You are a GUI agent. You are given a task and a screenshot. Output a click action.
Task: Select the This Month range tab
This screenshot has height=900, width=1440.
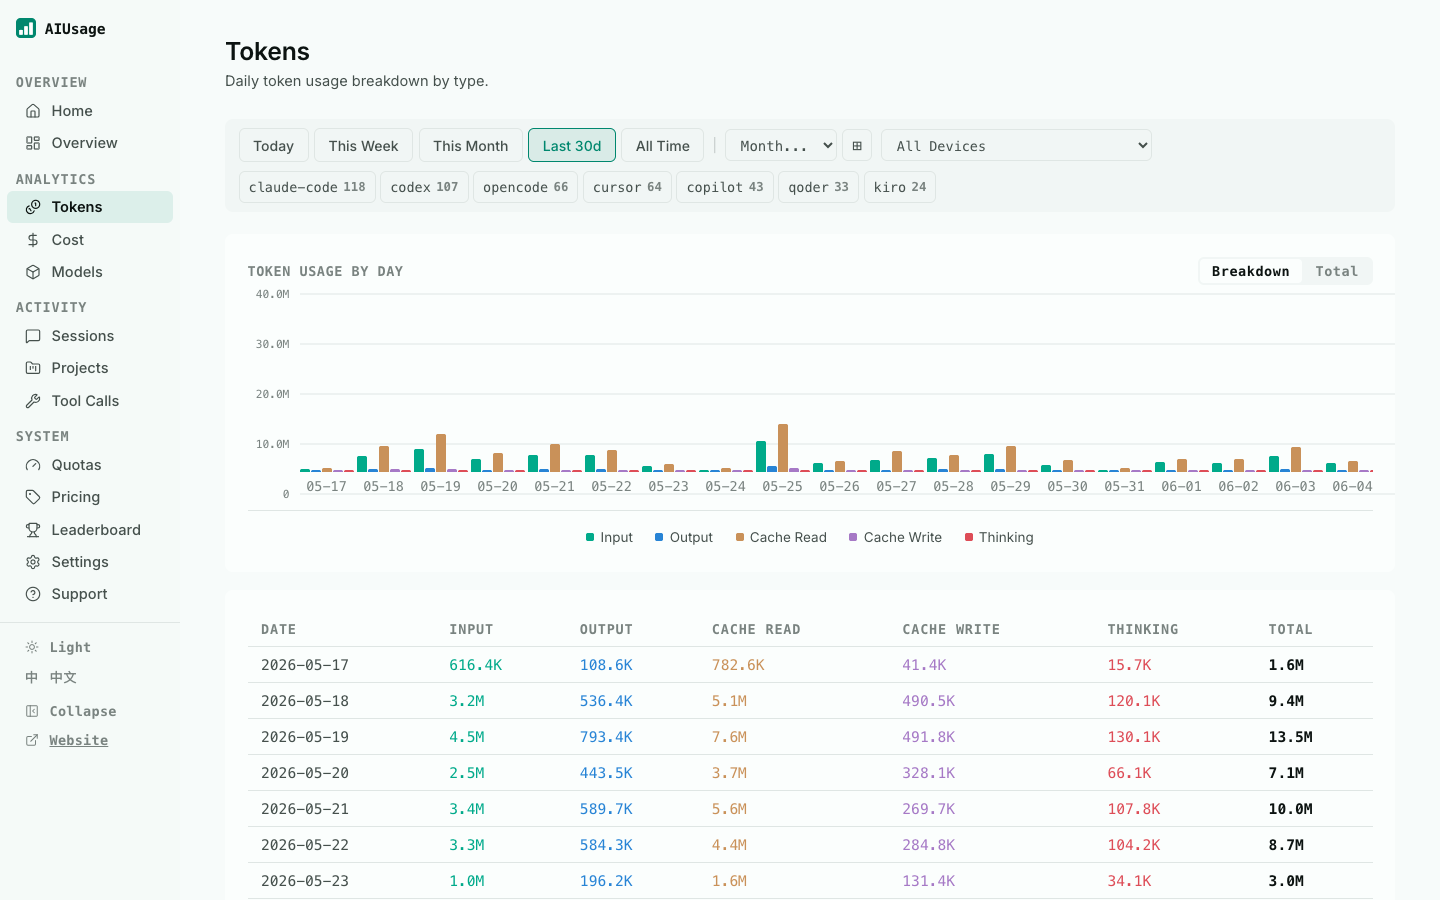pos(470,145)
